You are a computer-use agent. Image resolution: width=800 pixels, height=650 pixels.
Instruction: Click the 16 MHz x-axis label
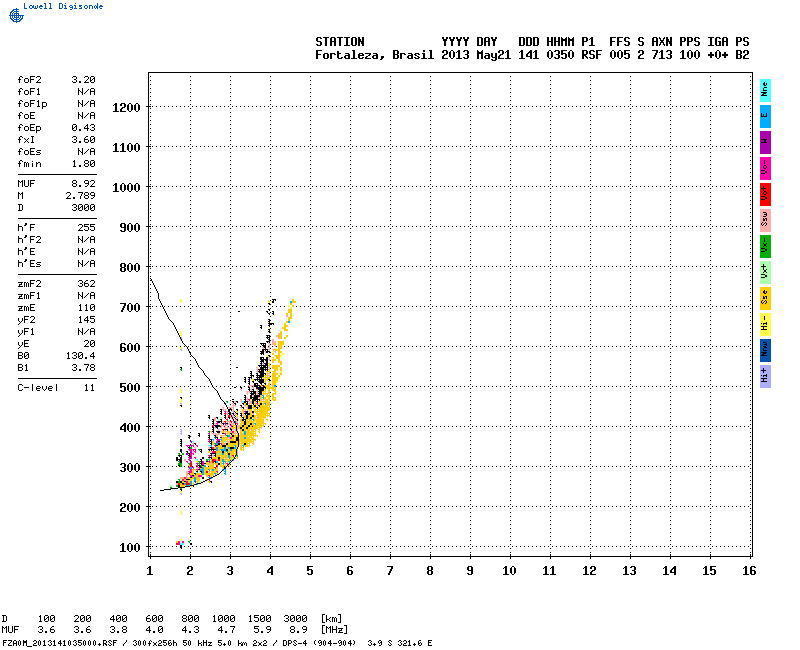coord(749,571)
